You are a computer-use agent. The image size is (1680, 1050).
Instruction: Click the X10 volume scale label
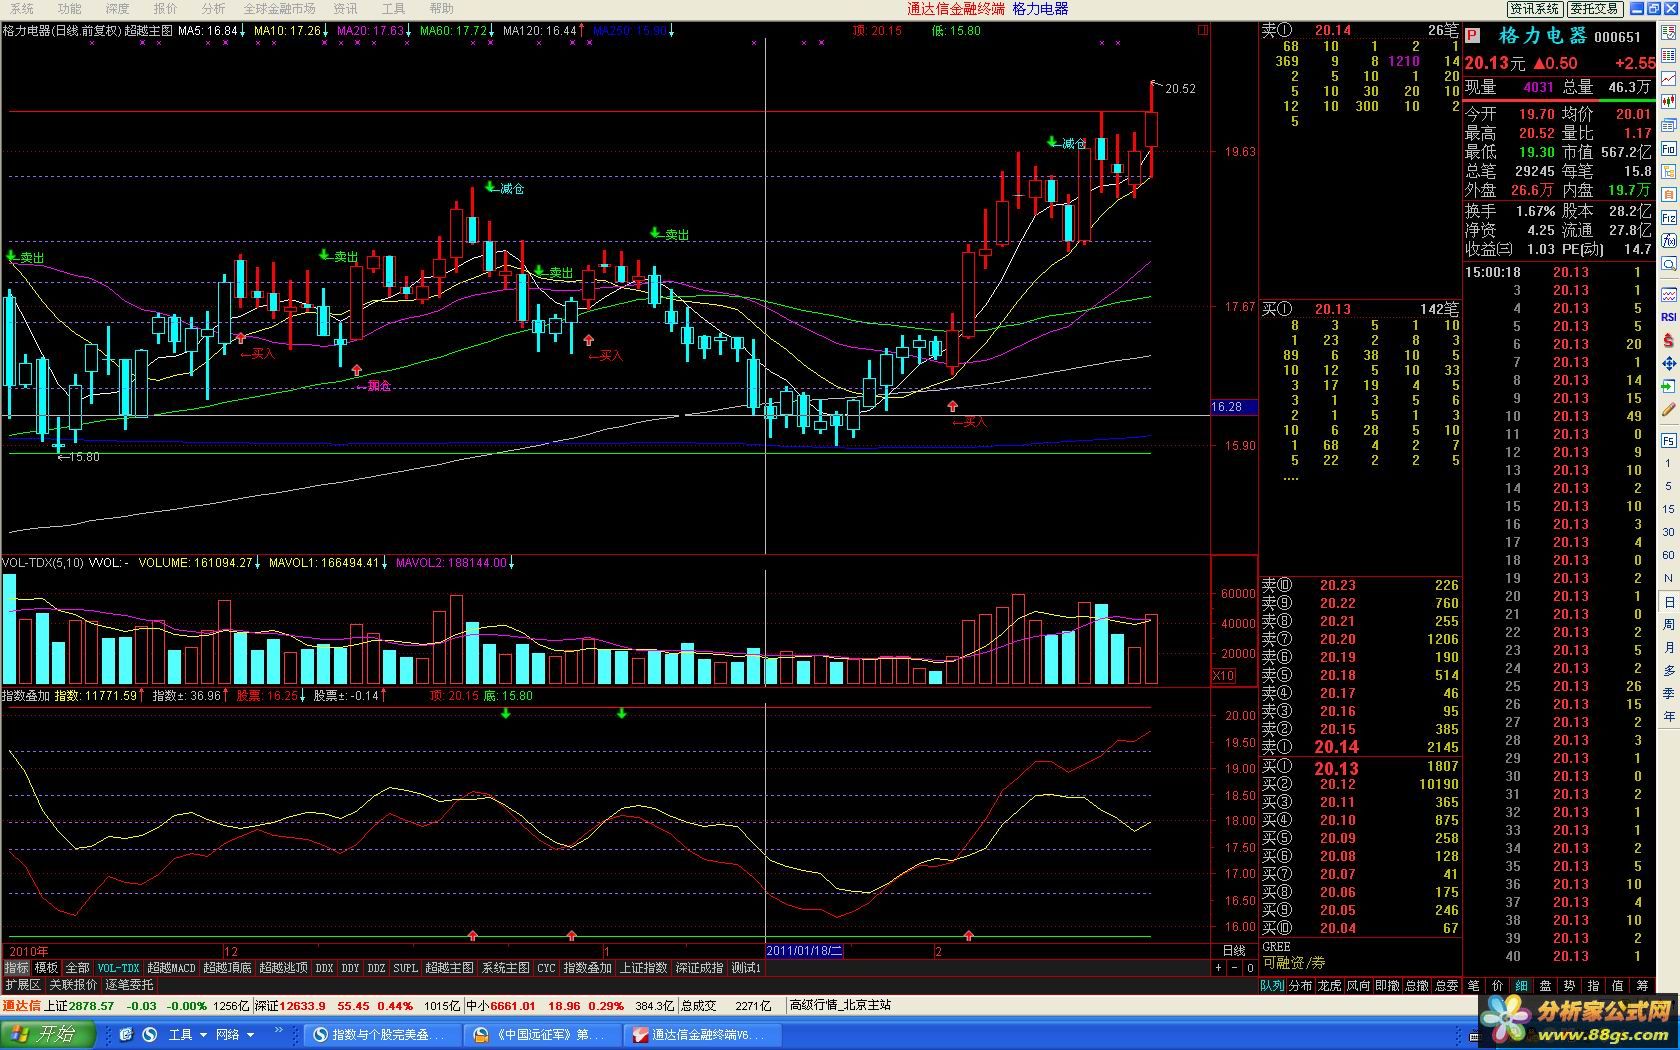click(x=1223, y=676)
